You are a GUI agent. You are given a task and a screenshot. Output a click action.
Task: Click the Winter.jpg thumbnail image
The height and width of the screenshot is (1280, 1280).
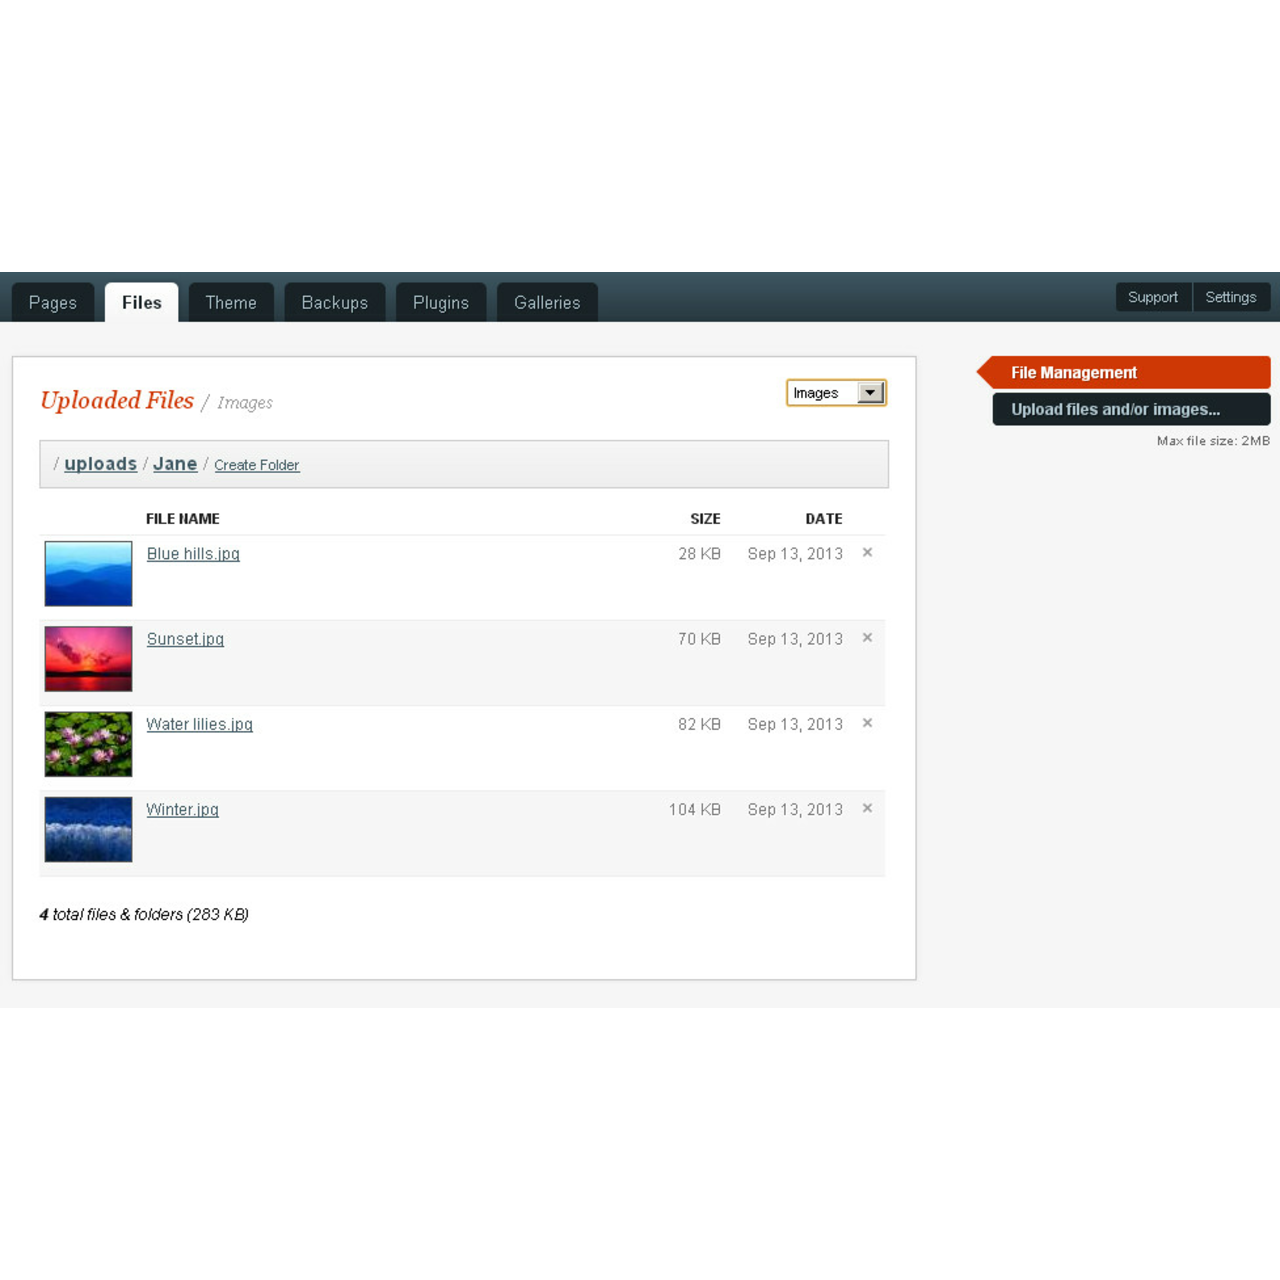(88, 829)
